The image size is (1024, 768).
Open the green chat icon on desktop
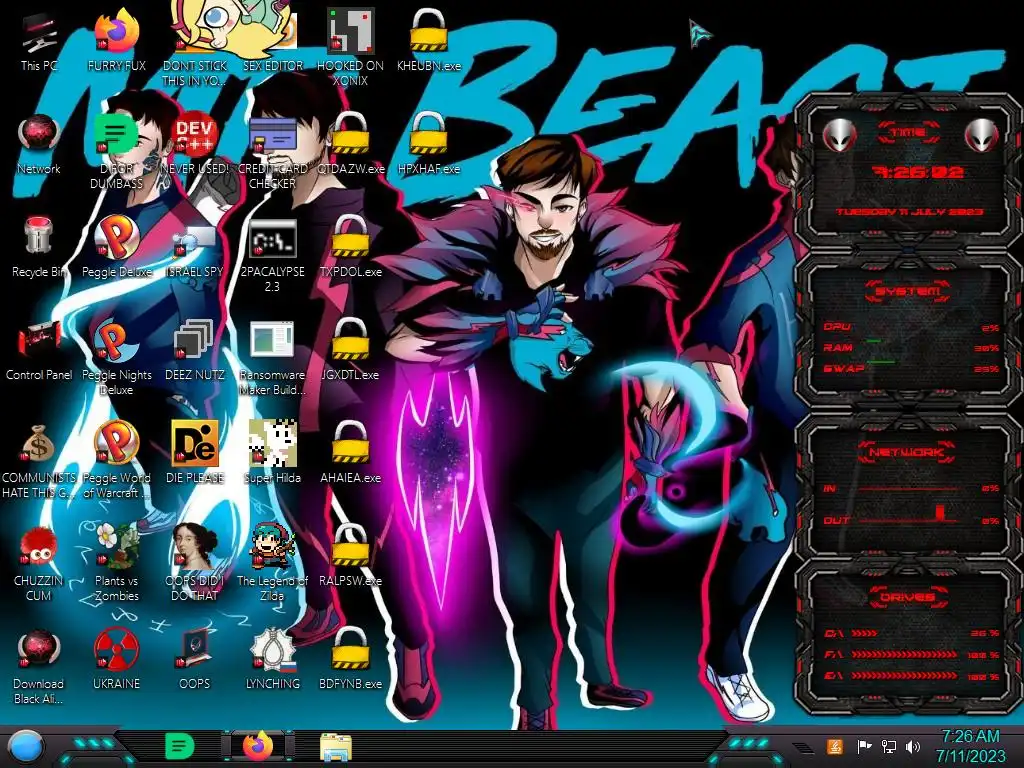click(x=116, y=152)
